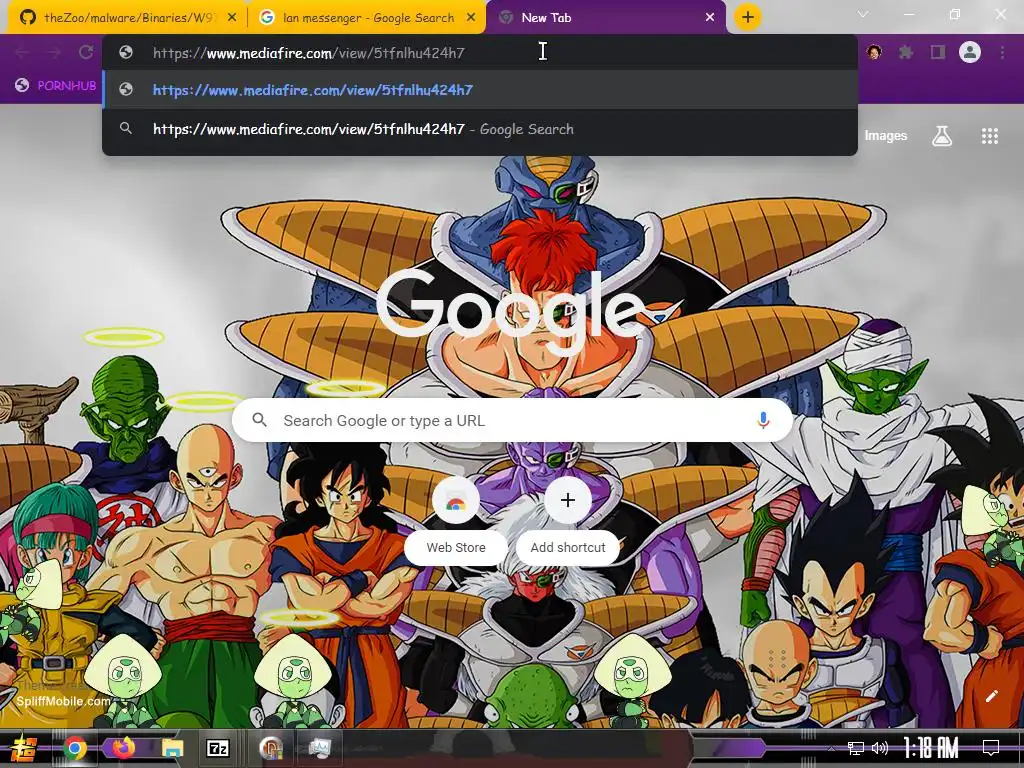Open 7-Zip from the taskbar

(x=218, y=748)
